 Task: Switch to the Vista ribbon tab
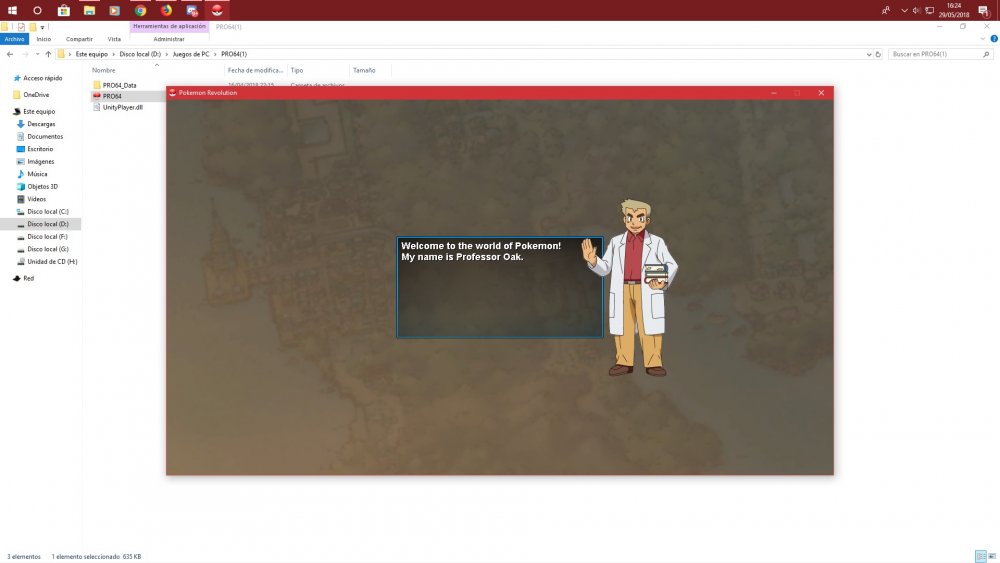(x=114, y=39)
